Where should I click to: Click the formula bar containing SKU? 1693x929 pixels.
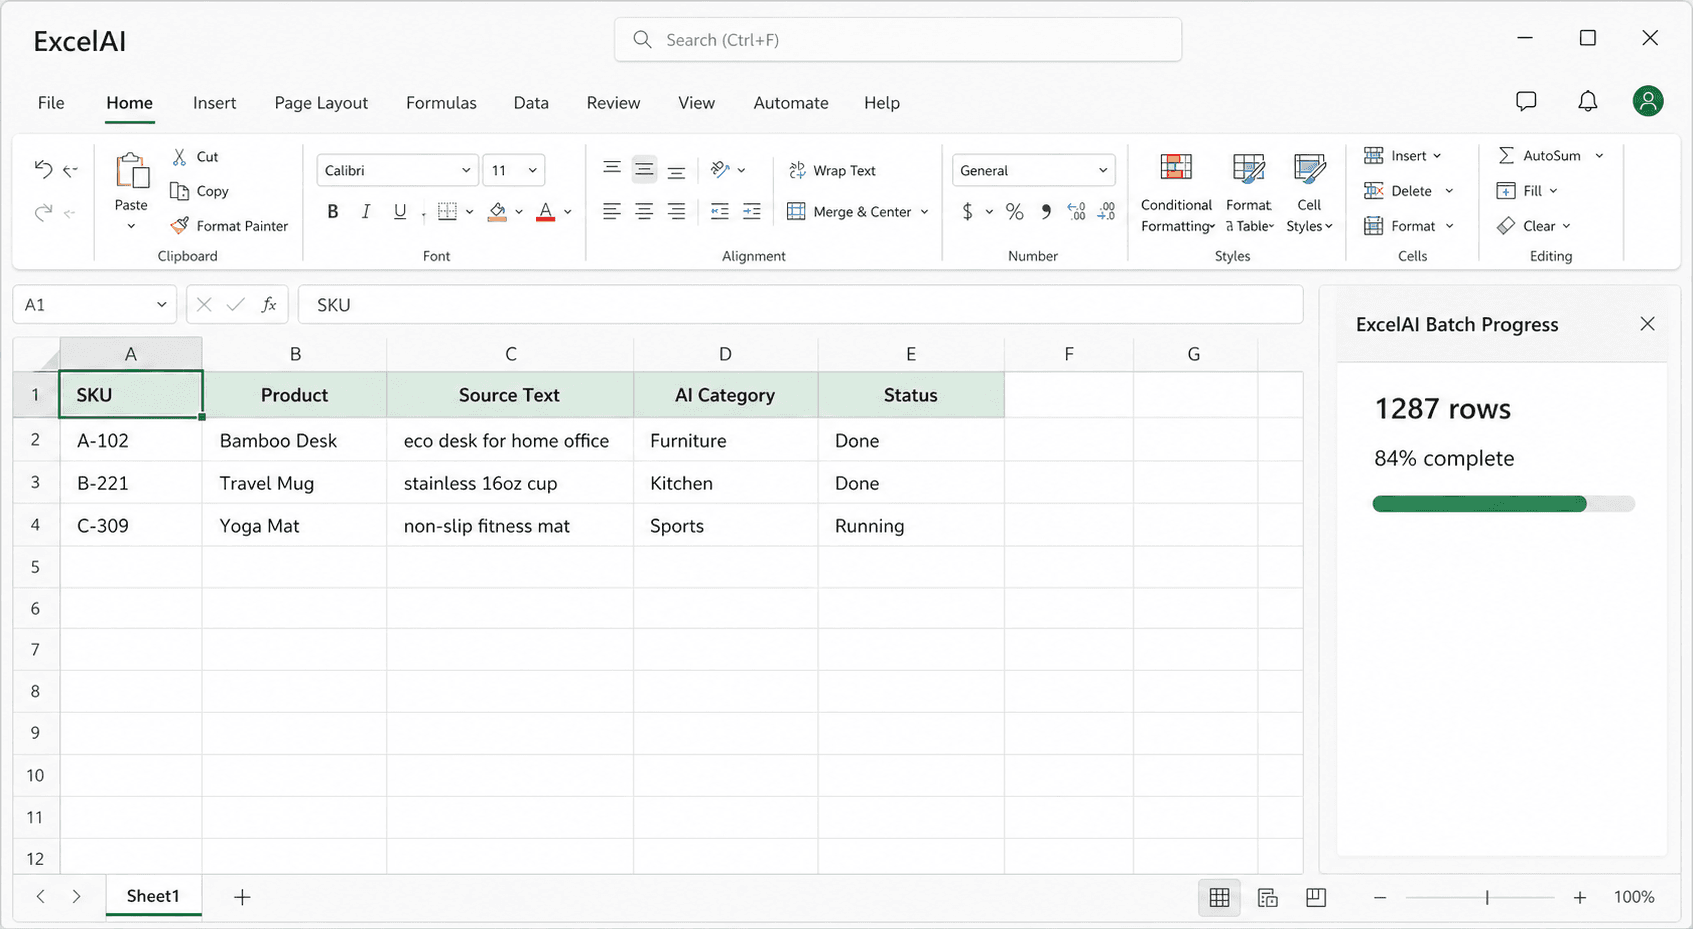(x=800, y=305)
